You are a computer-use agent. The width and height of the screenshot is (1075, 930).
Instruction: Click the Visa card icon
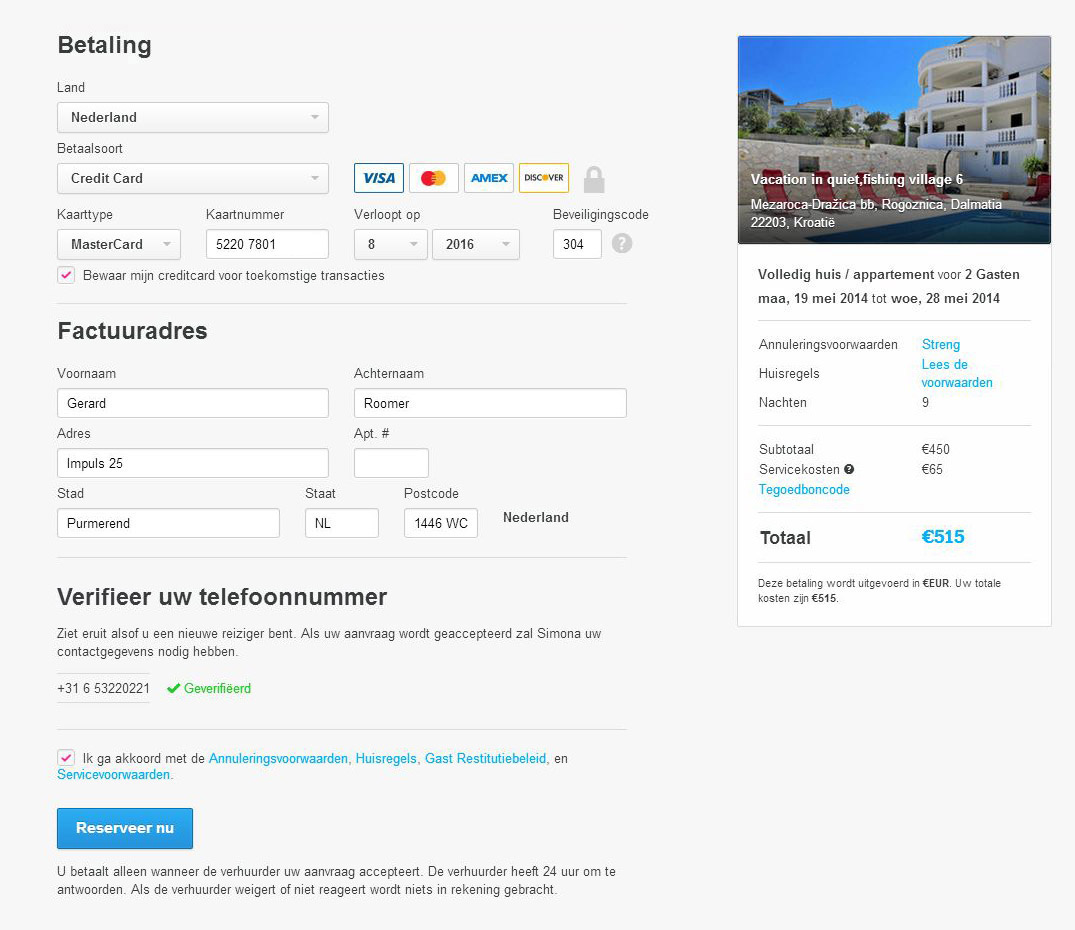[379, 178]
